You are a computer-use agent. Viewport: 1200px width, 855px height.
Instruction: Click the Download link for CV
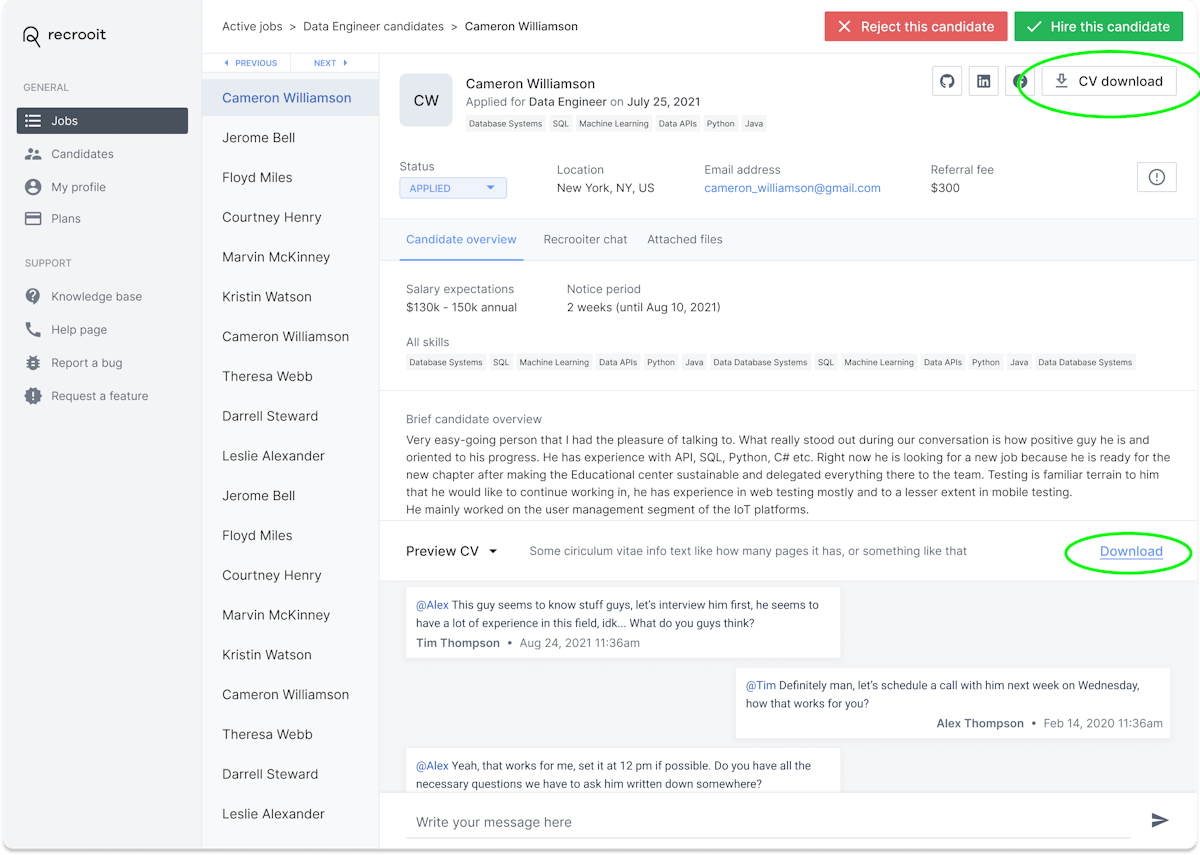[1131, 551]
